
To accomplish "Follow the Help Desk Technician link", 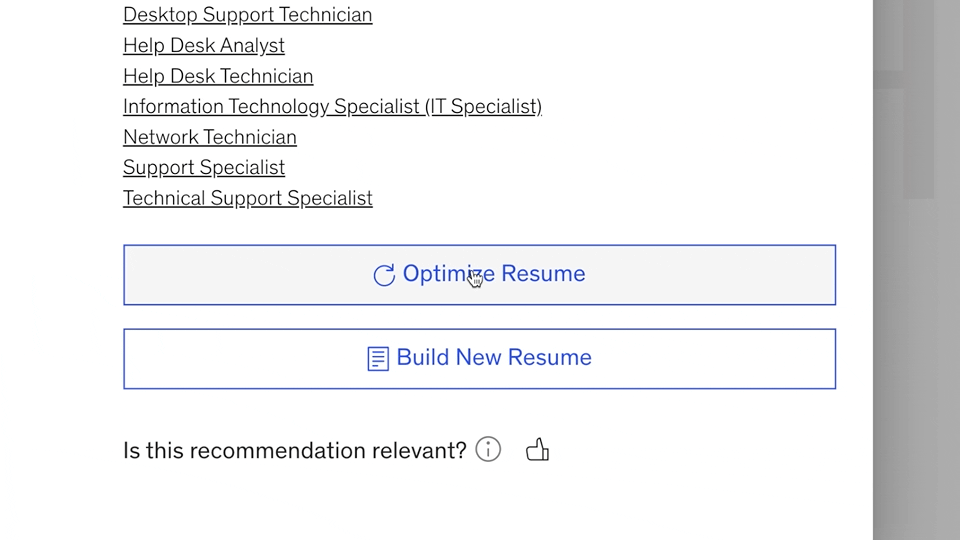I will tap(218, 76).
